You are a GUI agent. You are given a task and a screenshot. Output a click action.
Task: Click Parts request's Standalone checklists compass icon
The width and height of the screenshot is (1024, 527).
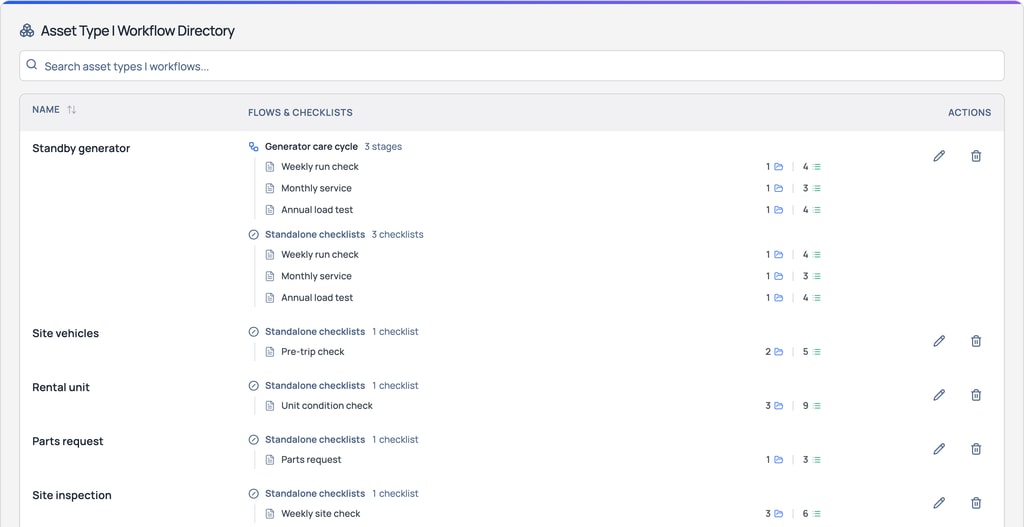254,440
